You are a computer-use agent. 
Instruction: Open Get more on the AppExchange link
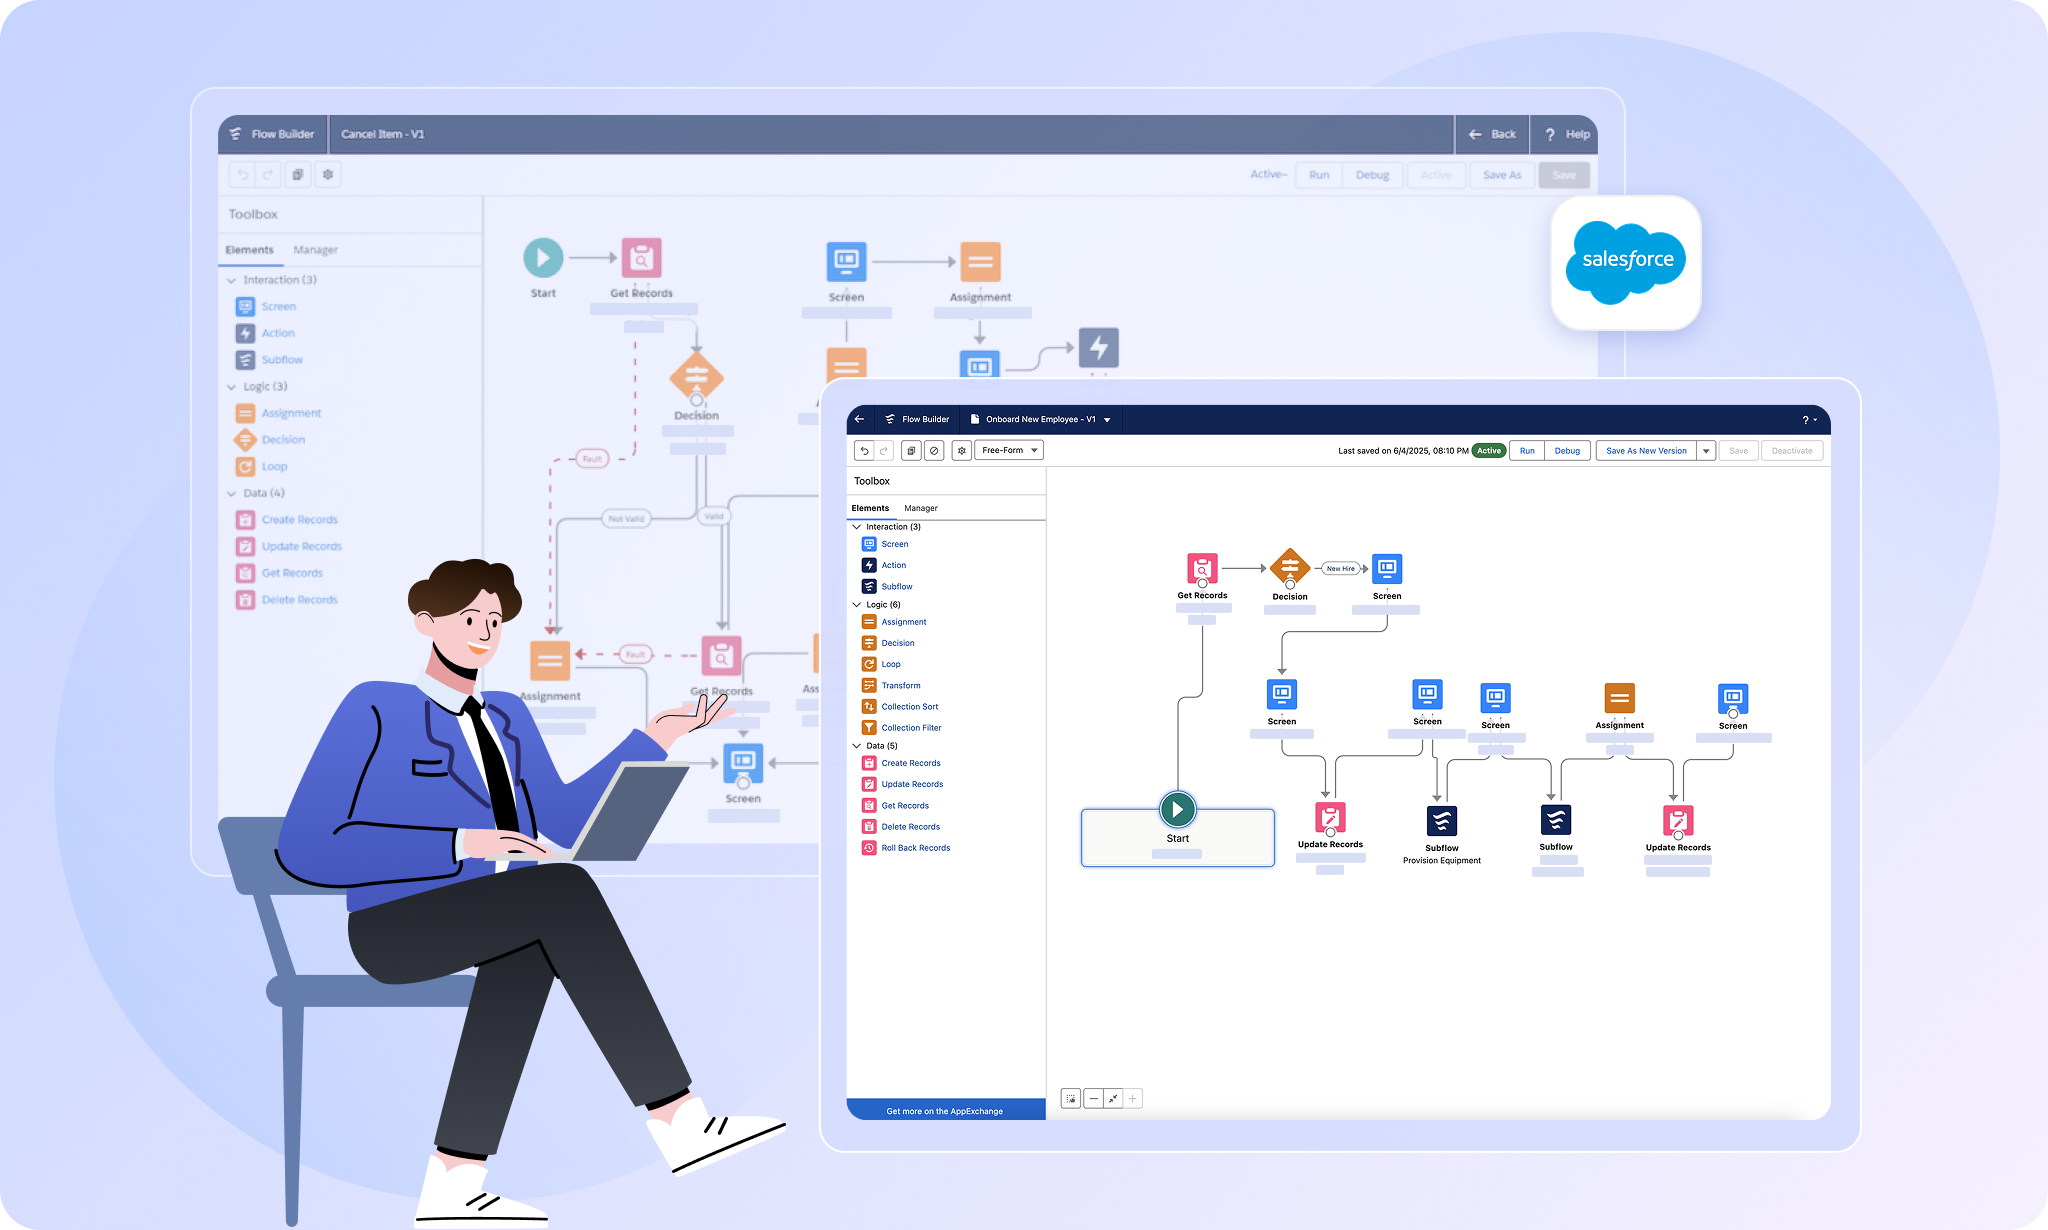click(944, 1111)
